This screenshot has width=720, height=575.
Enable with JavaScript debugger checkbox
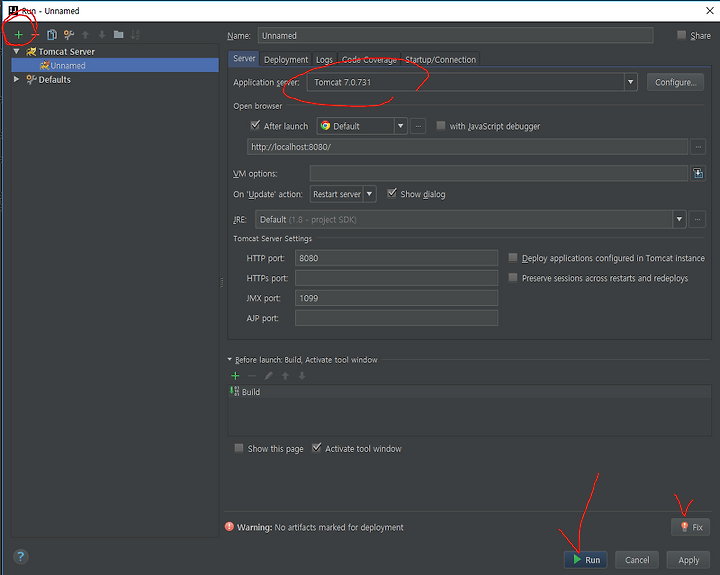[x=441, y=125]
